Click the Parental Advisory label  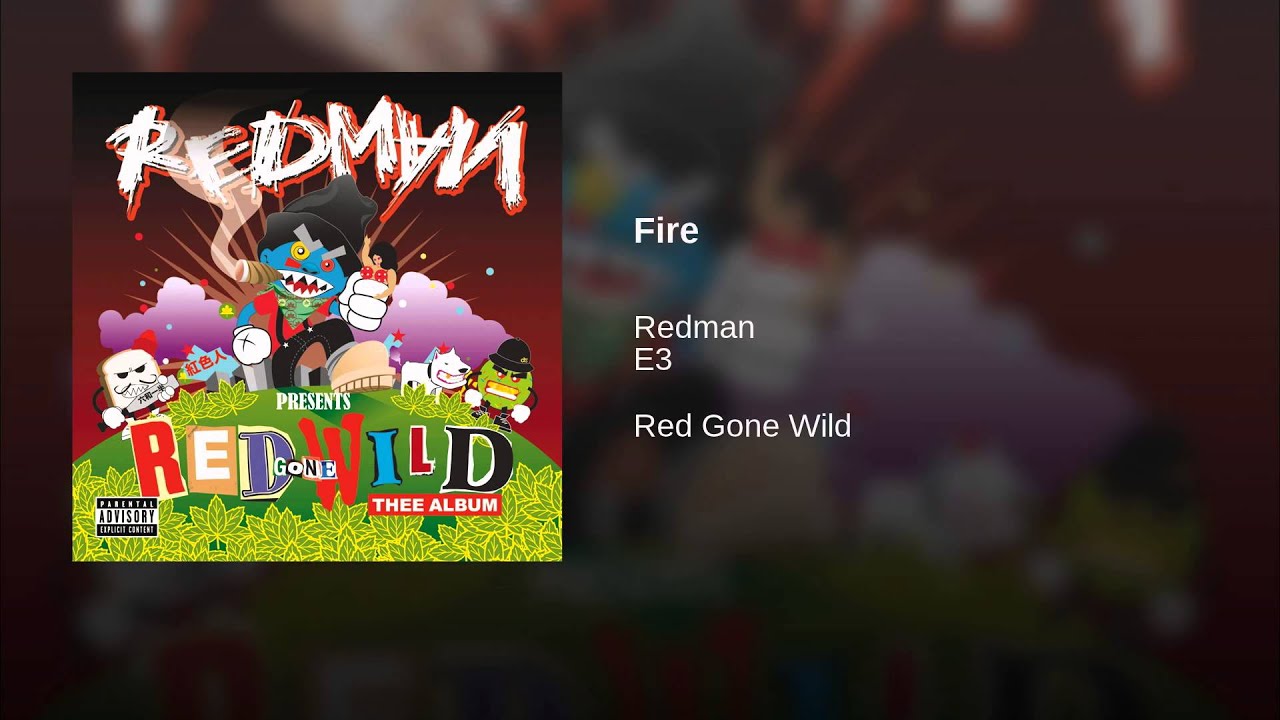click(x=127, y=517)
